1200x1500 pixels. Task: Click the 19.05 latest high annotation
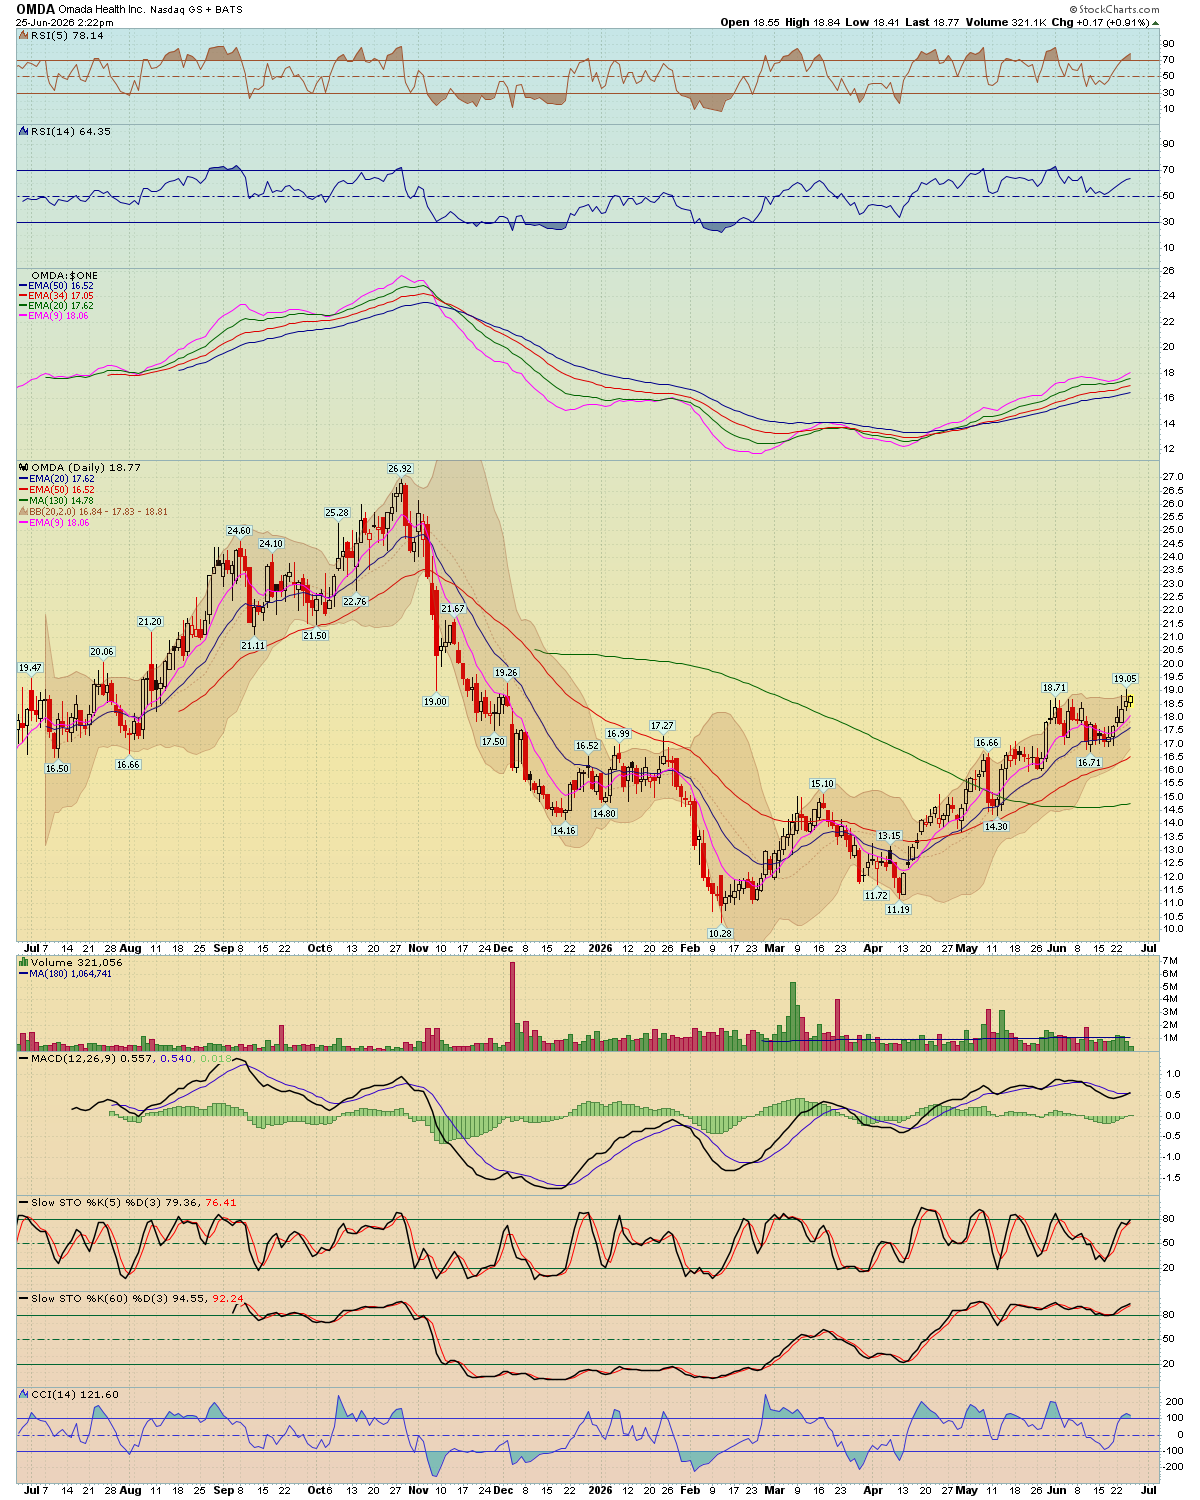point(1126,678)
